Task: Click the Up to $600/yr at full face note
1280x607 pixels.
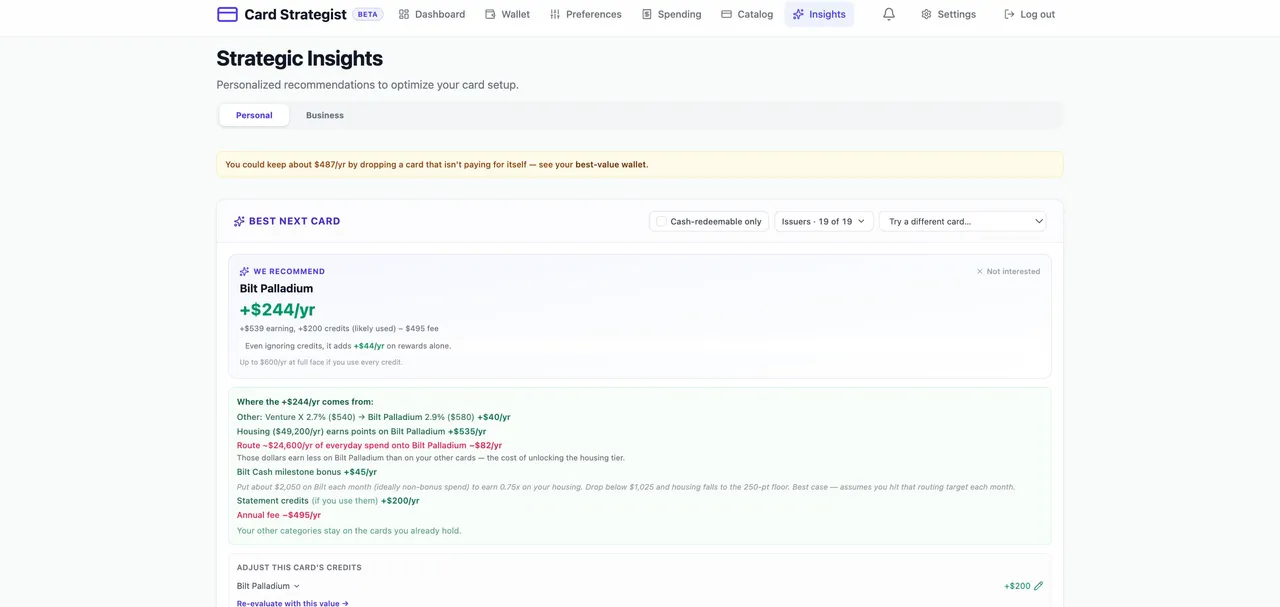Action: tap(321, 362)
